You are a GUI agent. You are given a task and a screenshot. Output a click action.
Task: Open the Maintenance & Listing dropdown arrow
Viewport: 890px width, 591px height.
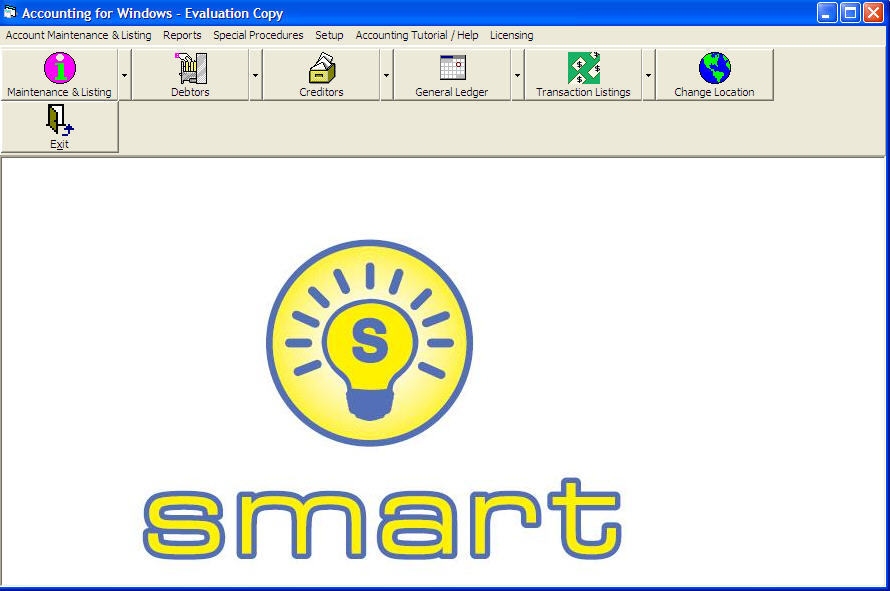click(124, 75)
